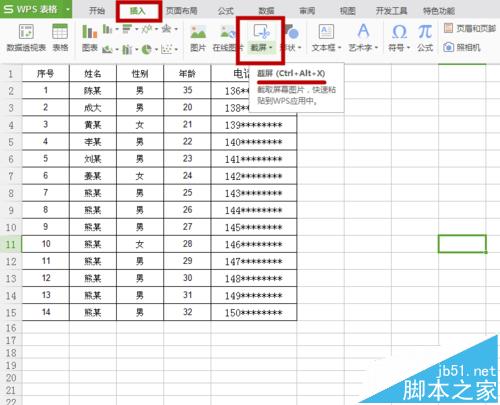Expand the bar chart dropdown arrow
The width and height of the screenshot is (500, 405).
(x=137, y=30)
